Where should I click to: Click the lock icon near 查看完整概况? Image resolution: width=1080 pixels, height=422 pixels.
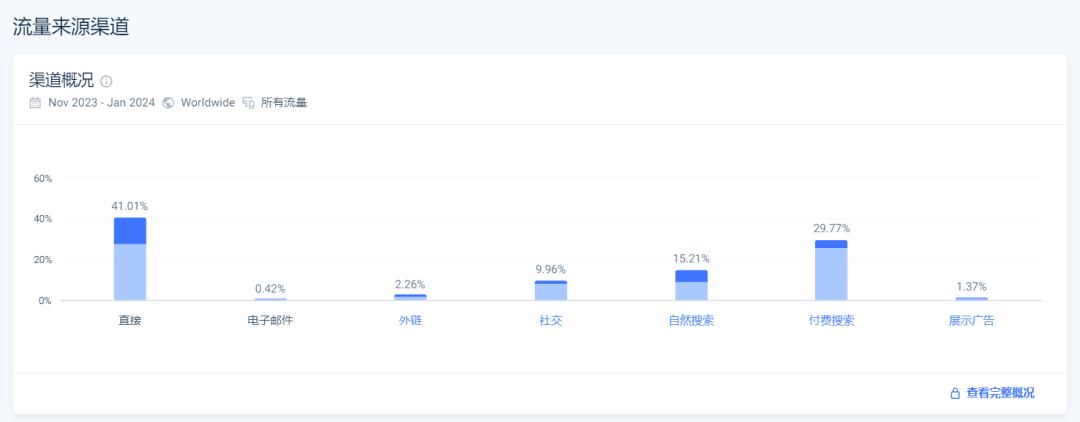(955, 394)
